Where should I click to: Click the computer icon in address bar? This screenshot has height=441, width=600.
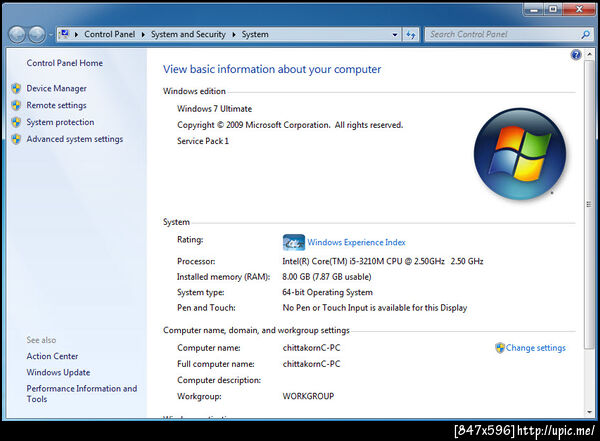[64, 34]
